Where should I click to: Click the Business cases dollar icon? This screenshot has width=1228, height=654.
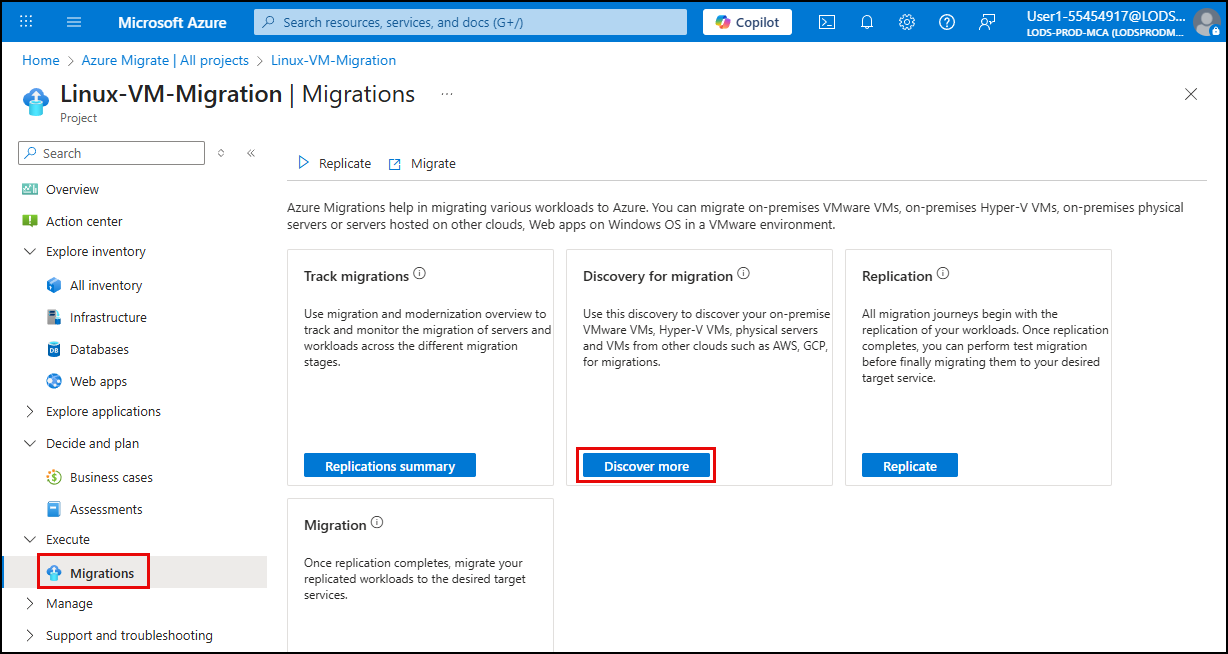pos(54,477)
